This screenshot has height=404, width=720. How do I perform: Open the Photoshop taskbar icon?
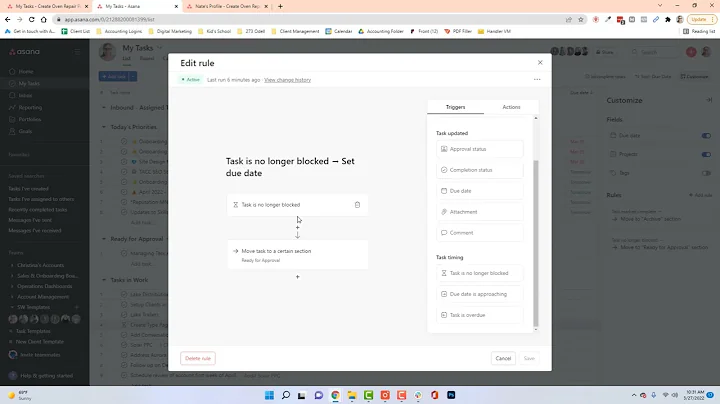tap(451, 395)
